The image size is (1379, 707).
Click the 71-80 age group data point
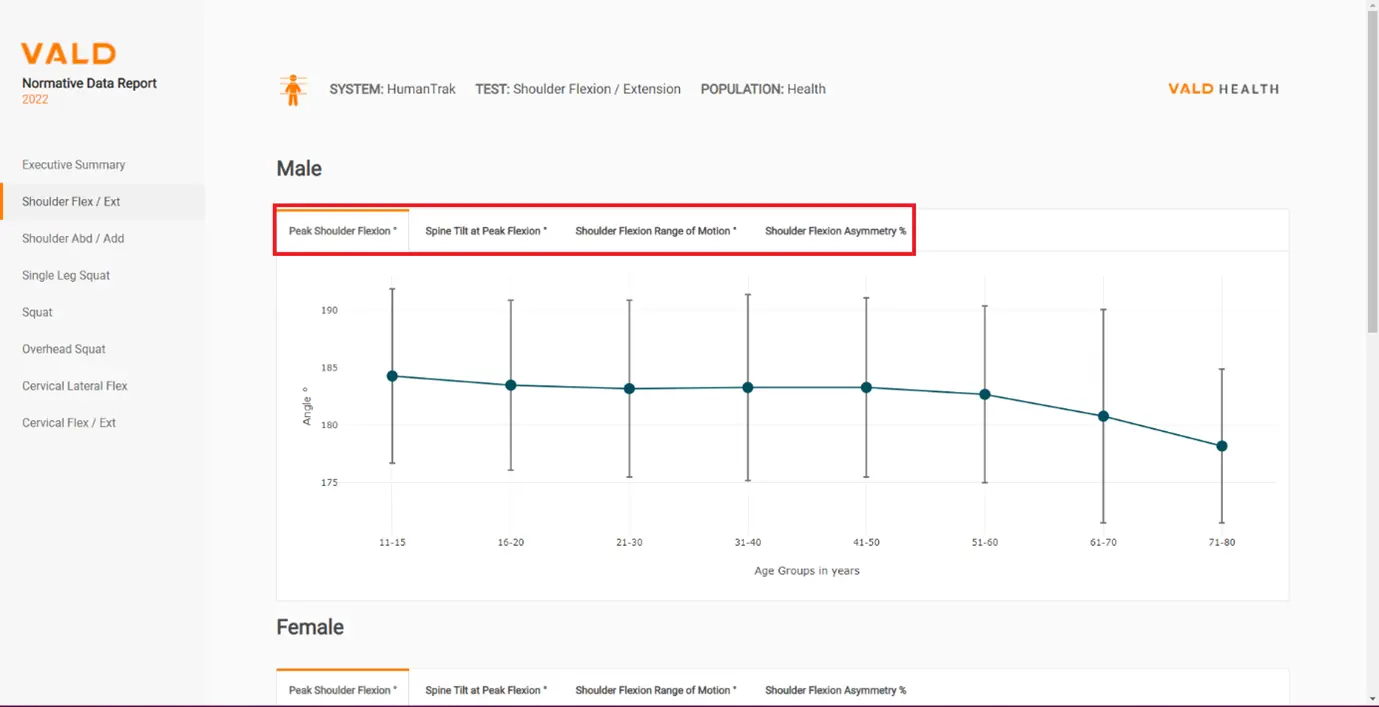pos(1221,446)
